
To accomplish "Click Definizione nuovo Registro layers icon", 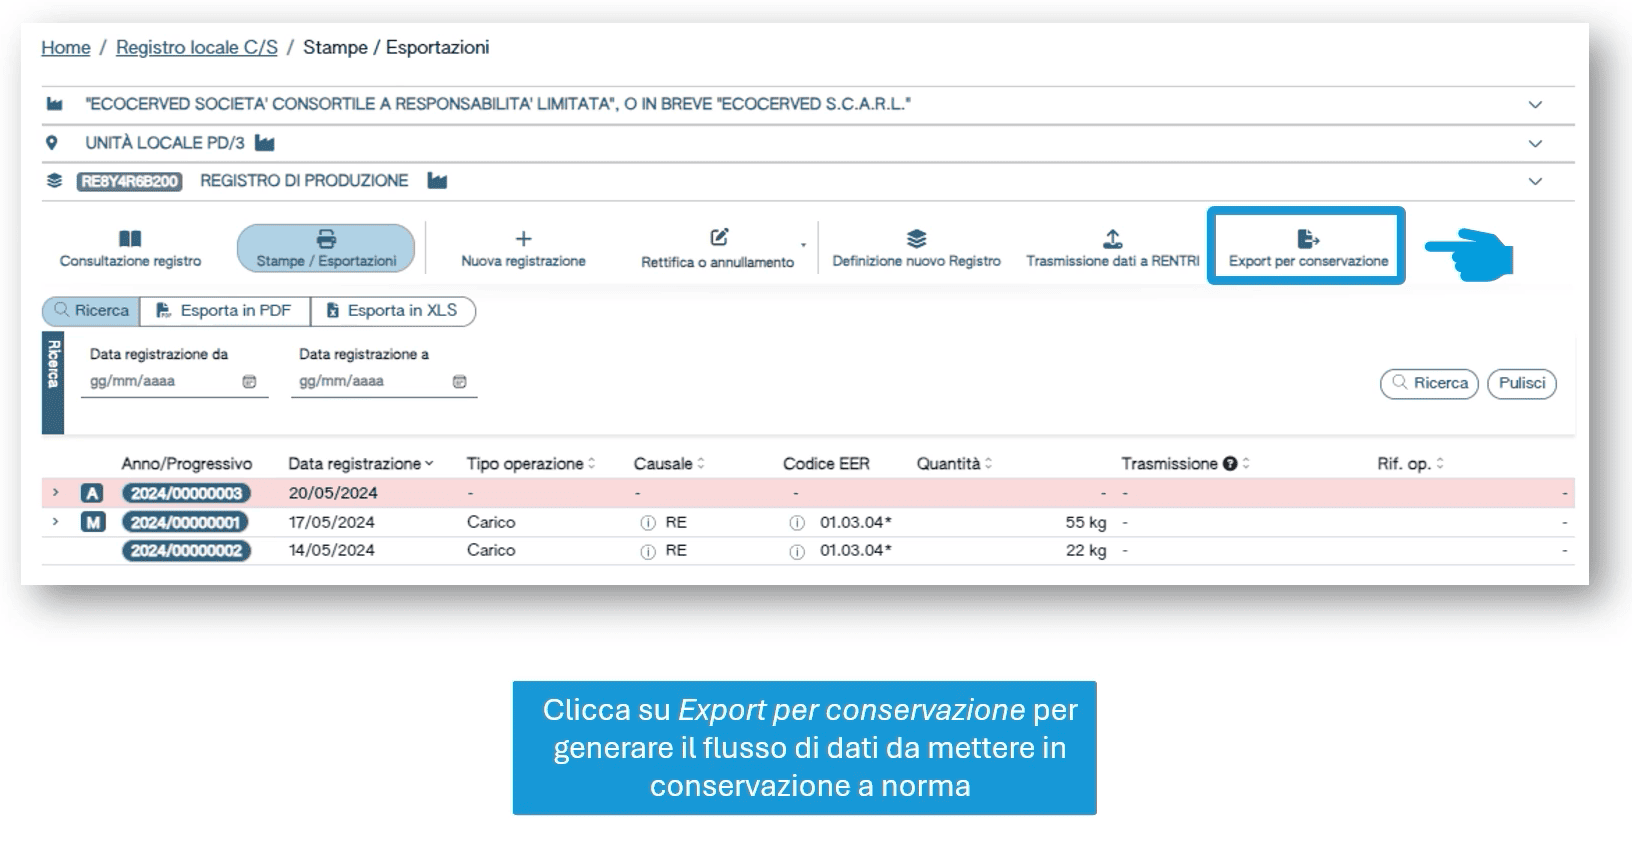I will (x=916, y=239).
